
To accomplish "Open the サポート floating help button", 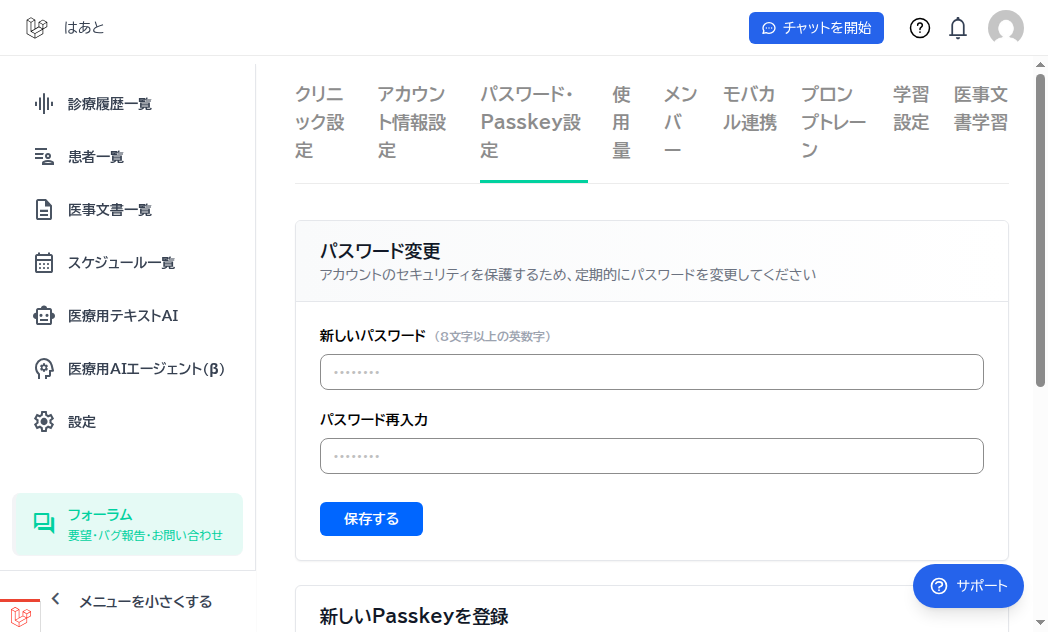I will (x=967, y=586).
